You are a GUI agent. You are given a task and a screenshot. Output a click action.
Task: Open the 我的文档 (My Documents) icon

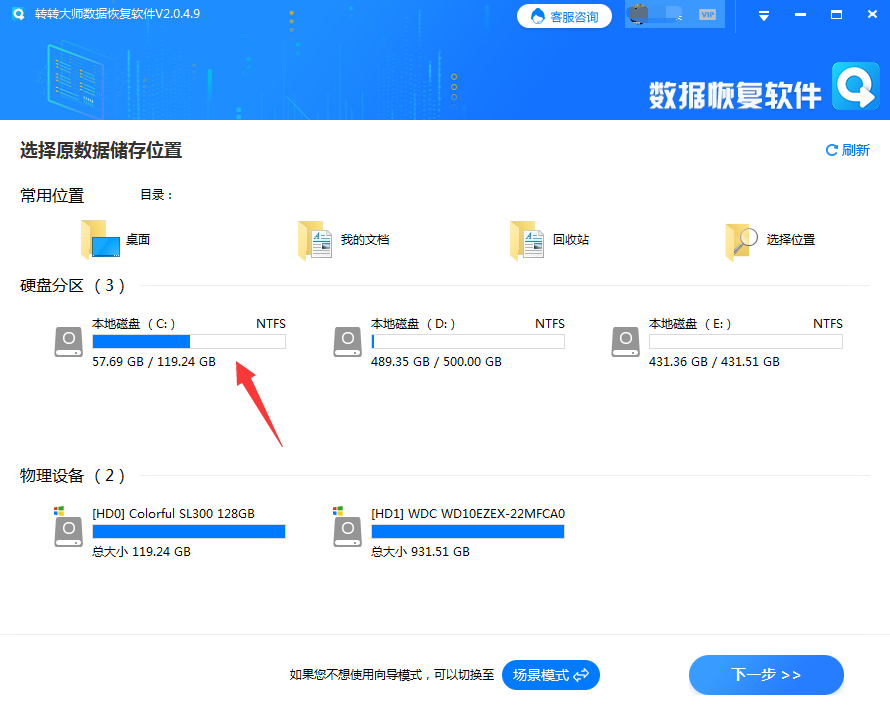pos(315,239)
